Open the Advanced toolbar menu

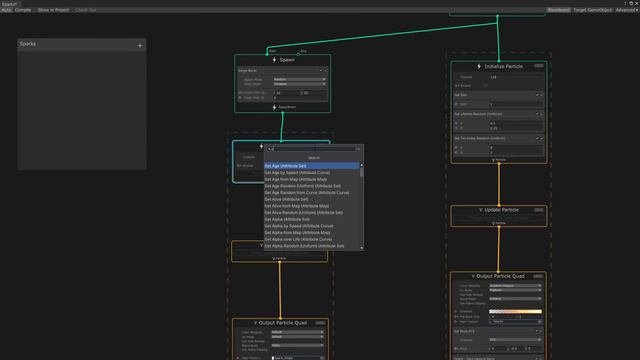pyautogui.click(x=627, y=10)
